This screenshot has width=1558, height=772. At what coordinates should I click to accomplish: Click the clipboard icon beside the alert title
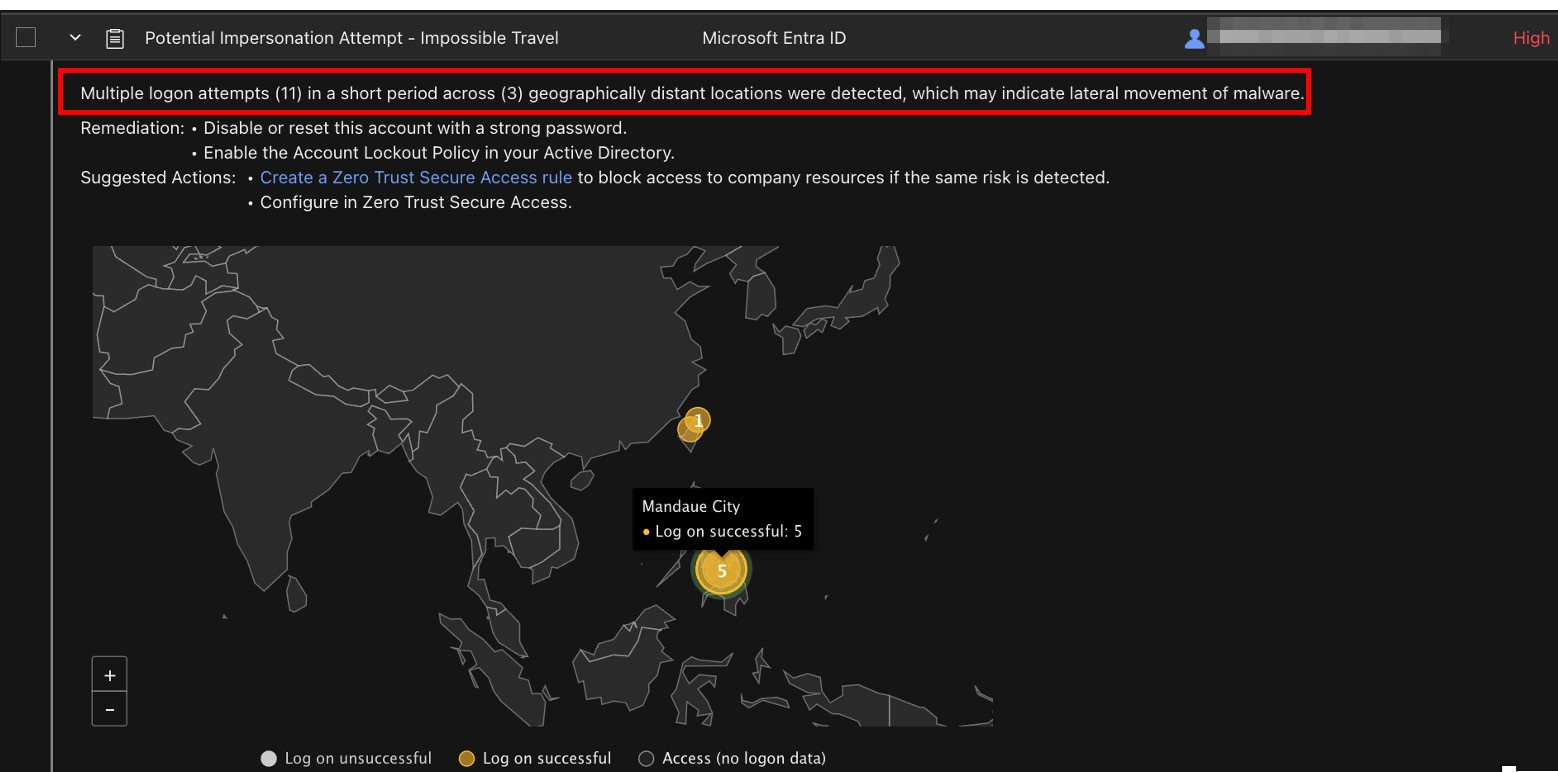click(115, 38)
